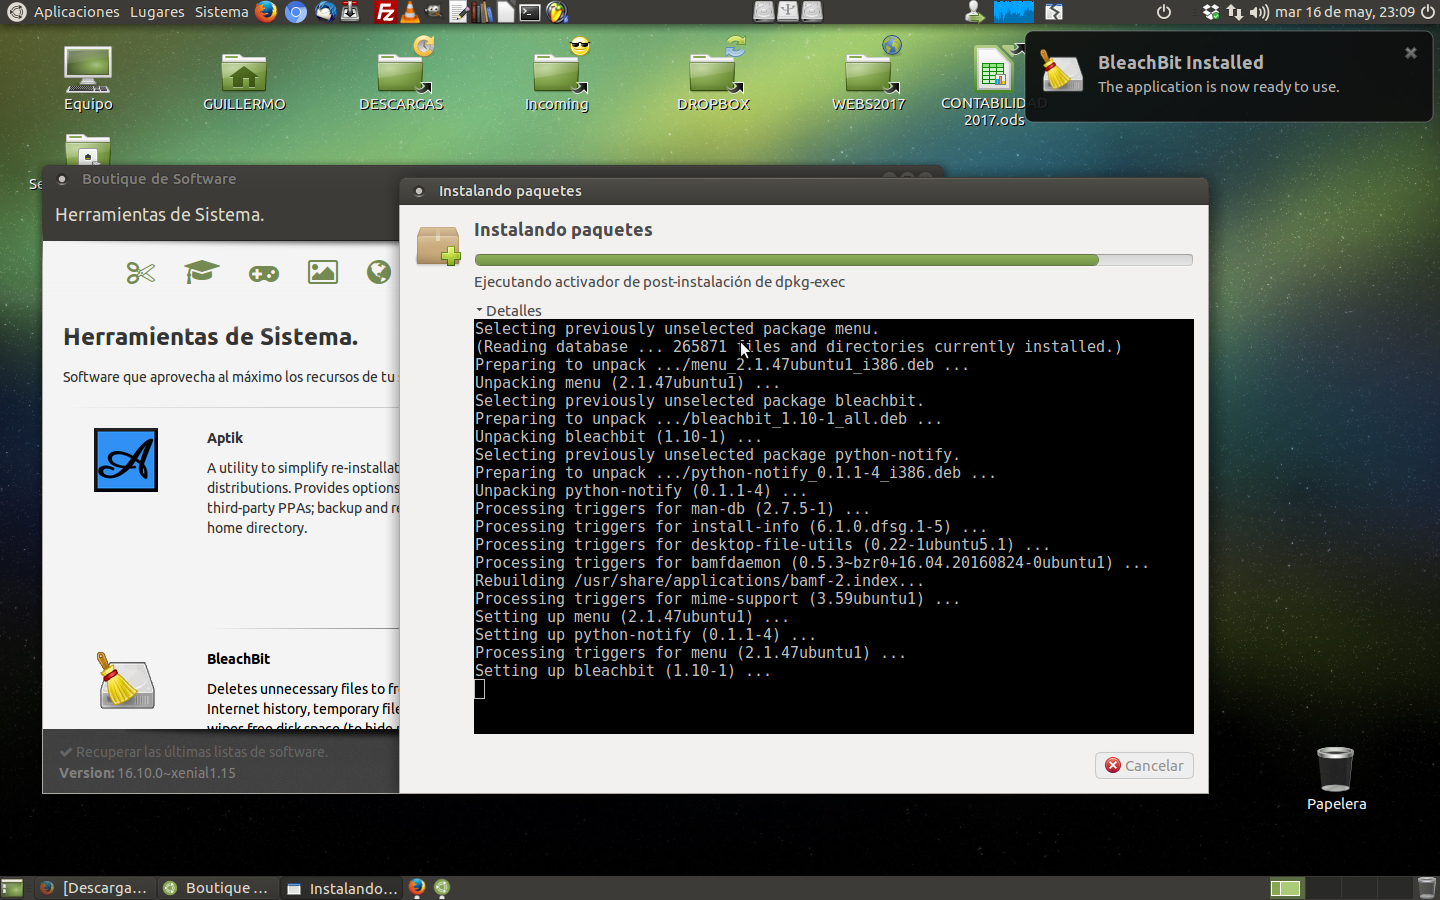Open the clock showing mar 16 de may
The height and width of the screenshot is (900, 1440).
(x=1345, y=12)
